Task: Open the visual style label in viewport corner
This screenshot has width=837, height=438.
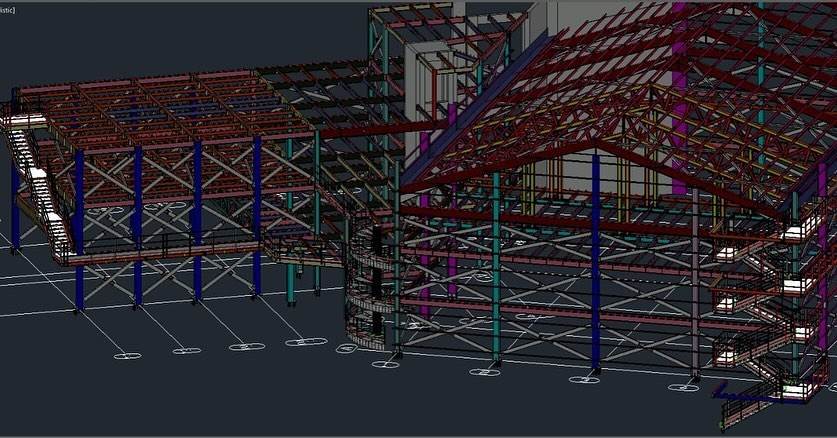Action: (7, 10)
